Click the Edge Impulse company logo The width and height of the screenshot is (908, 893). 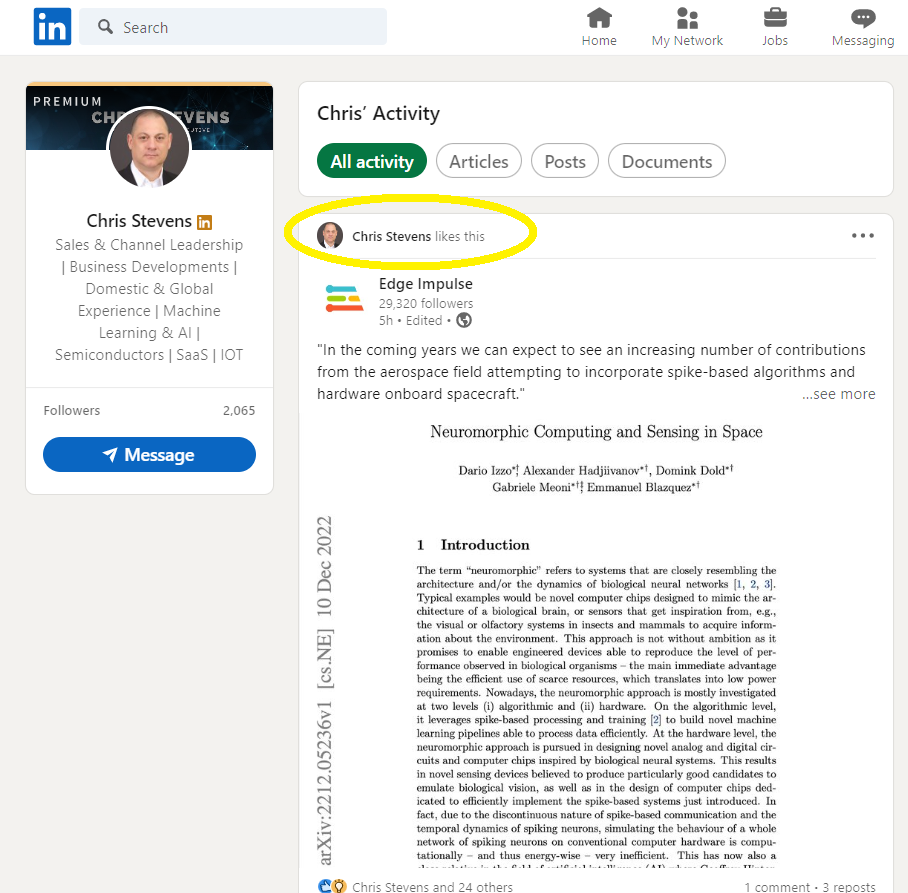[x=344, y=298]
